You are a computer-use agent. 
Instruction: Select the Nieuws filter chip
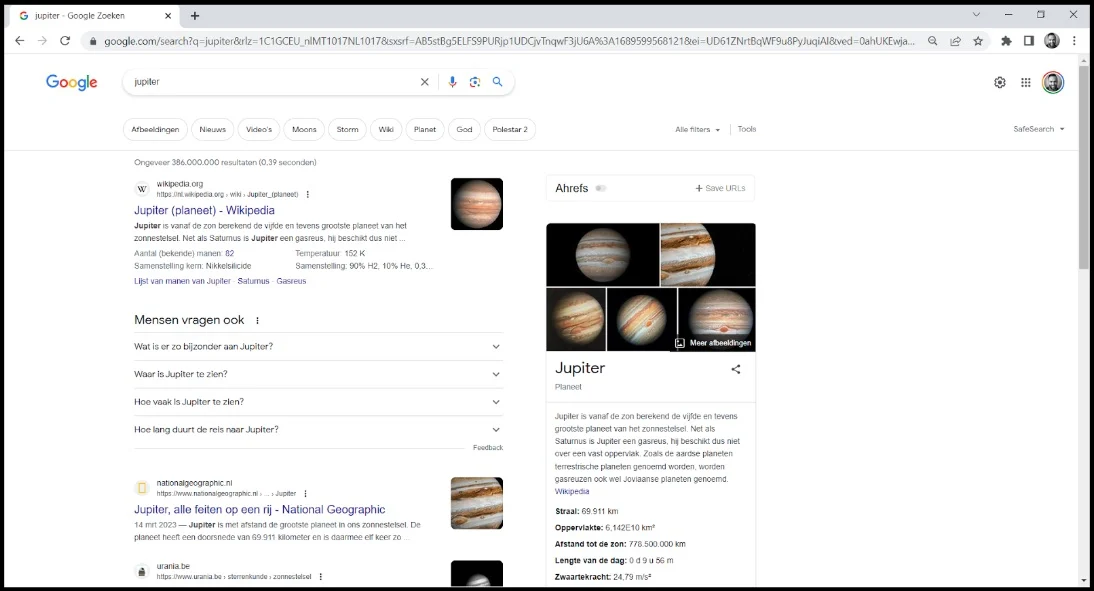pyautogui.click(x=213, y=129)
